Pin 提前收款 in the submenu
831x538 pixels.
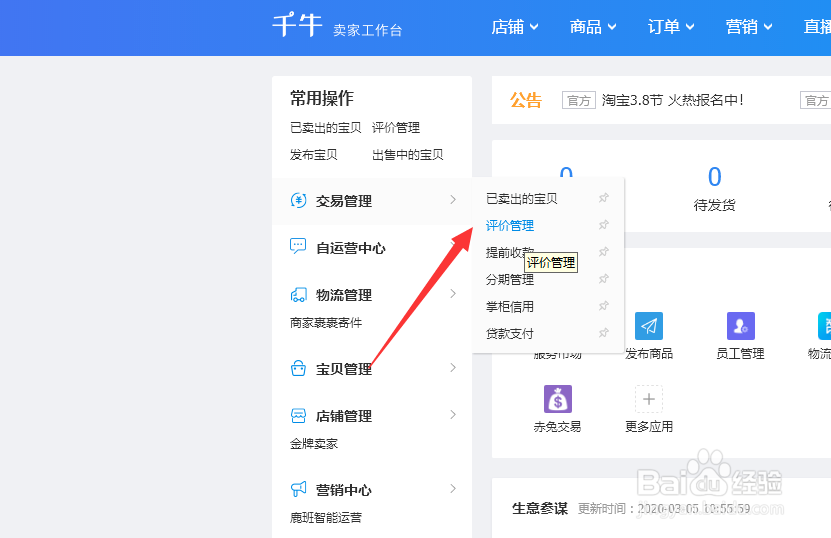[604, 252]
